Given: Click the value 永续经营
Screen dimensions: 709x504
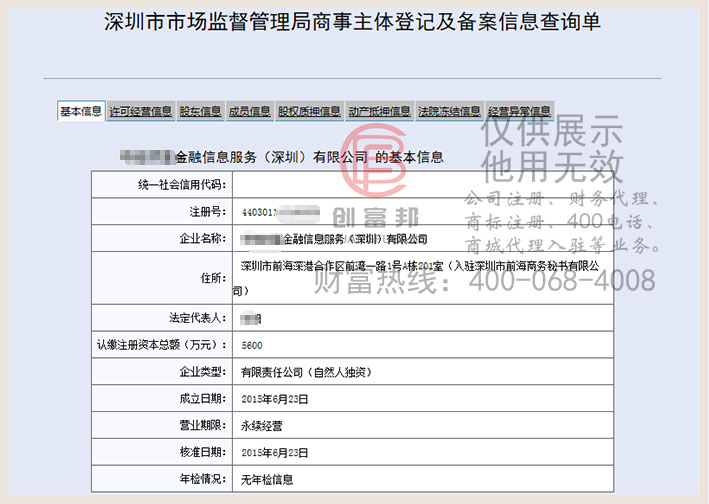Looking at the screenshot, I should (x=261, y=426).
